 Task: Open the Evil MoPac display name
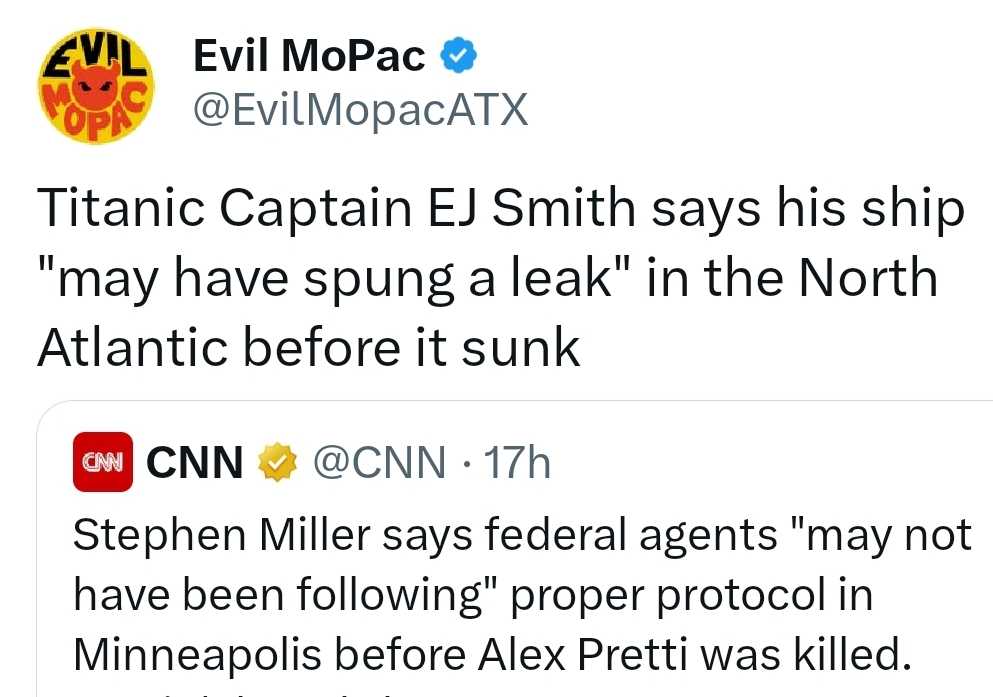pyautogui.click(x=309, y=57)
